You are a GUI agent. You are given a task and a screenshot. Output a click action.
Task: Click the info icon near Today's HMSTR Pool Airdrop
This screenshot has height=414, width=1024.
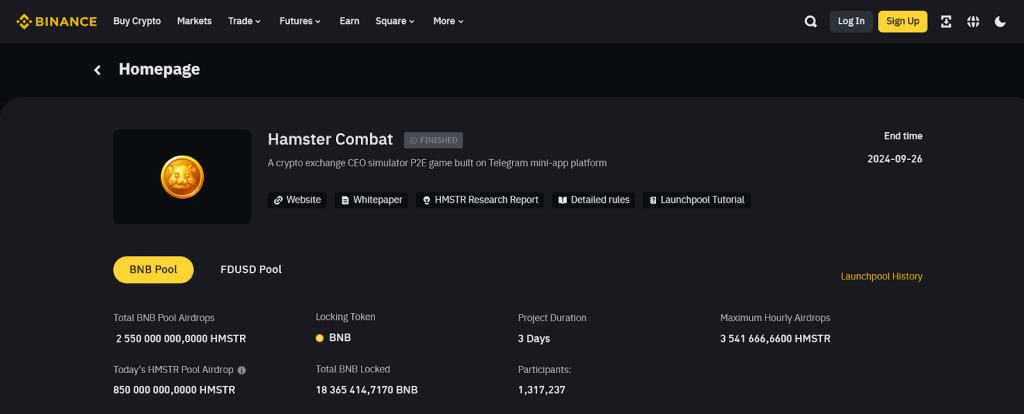tap(241, 370)
